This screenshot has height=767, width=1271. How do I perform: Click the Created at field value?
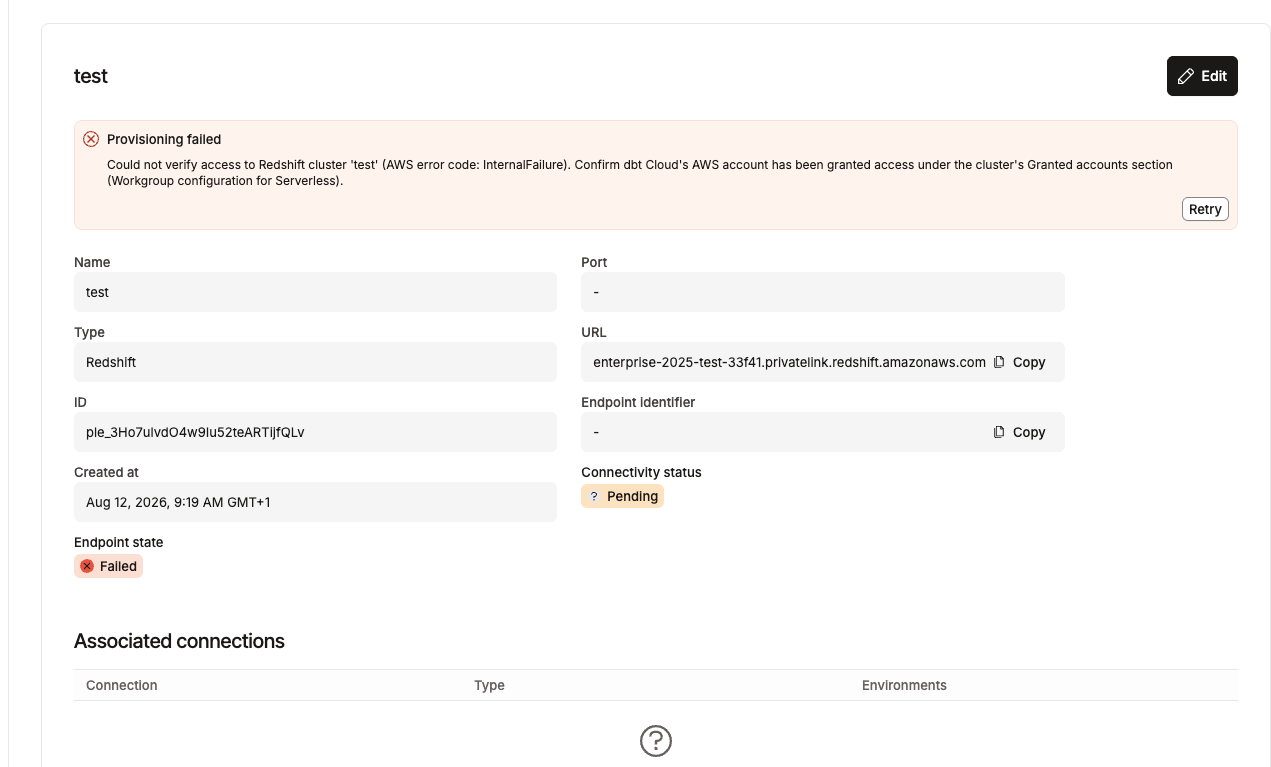coord(315,502)
